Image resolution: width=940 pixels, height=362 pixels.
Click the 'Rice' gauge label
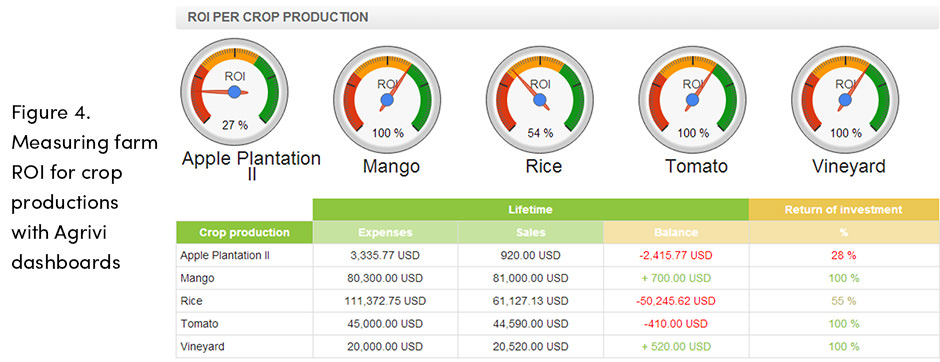coord(544,166)
